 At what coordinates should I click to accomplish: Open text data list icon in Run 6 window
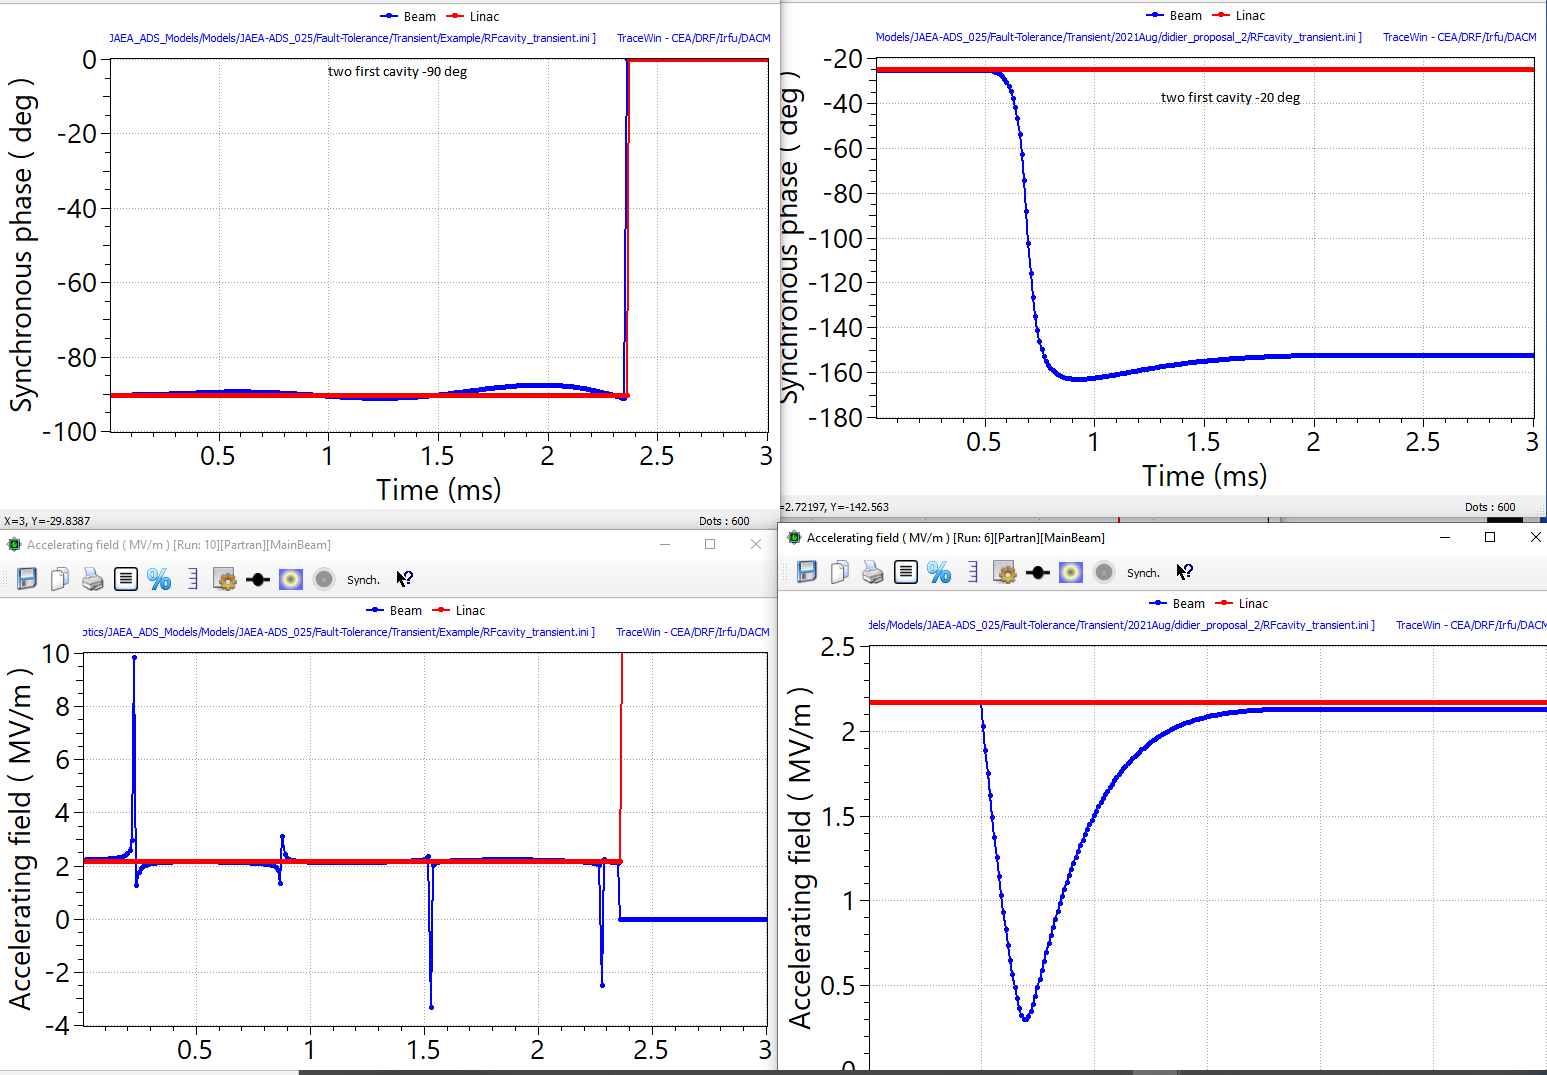point(906,572)
